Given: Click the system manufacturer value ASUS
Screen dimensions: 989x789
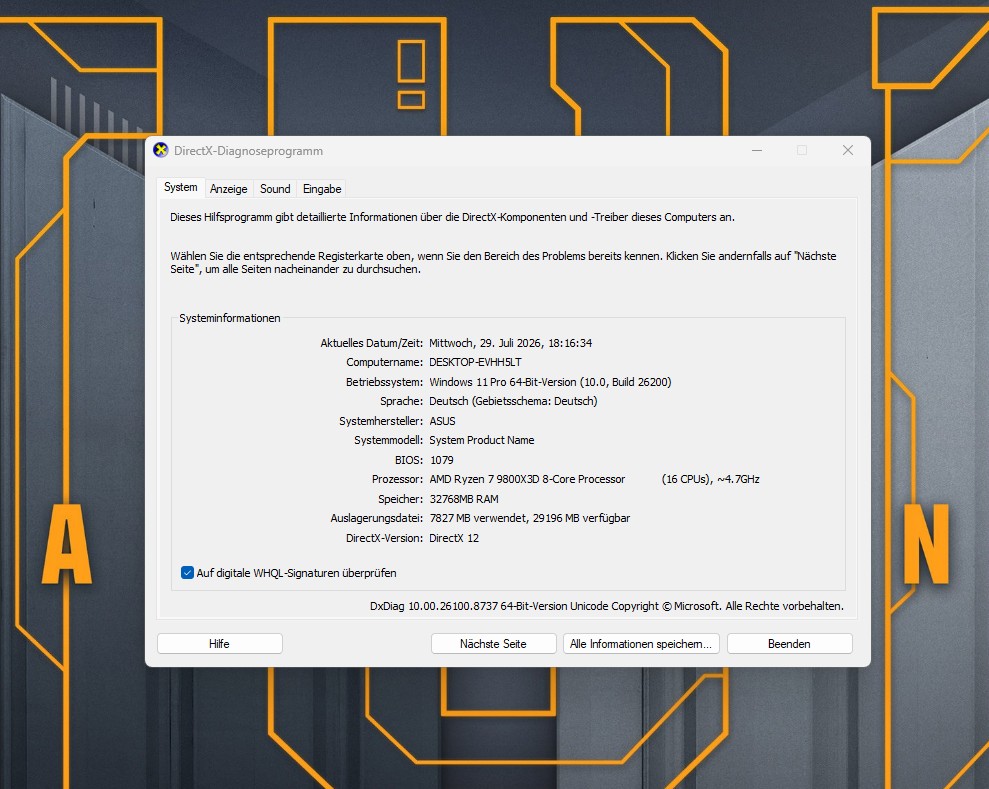Looking at the screenshot, I should tap(442, 421).
